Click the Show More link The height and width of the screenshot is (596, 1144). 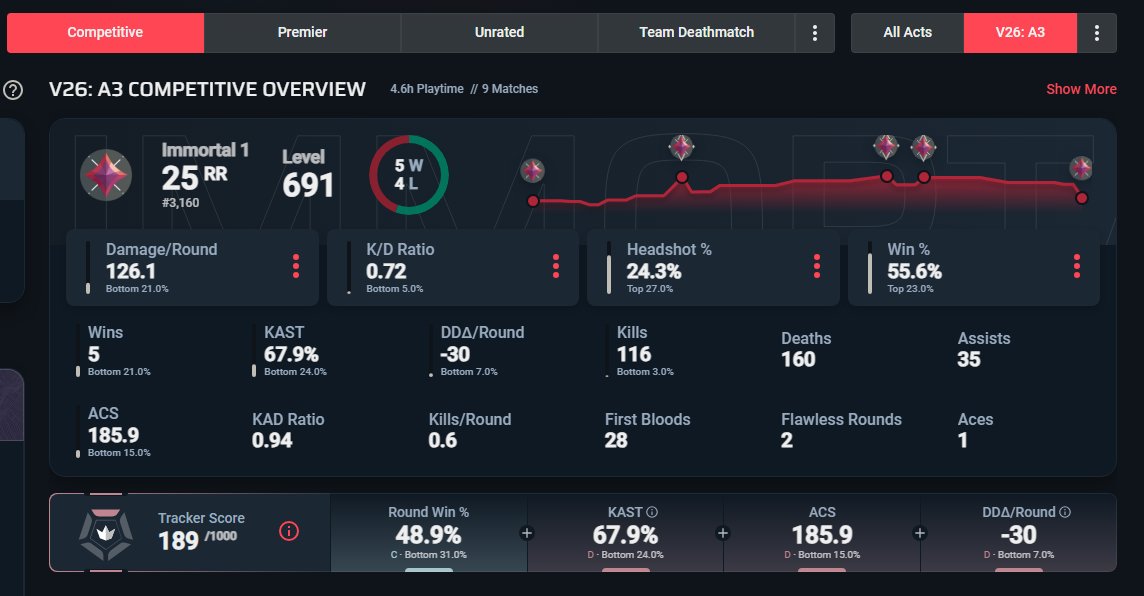click(x=1081, y=89)
